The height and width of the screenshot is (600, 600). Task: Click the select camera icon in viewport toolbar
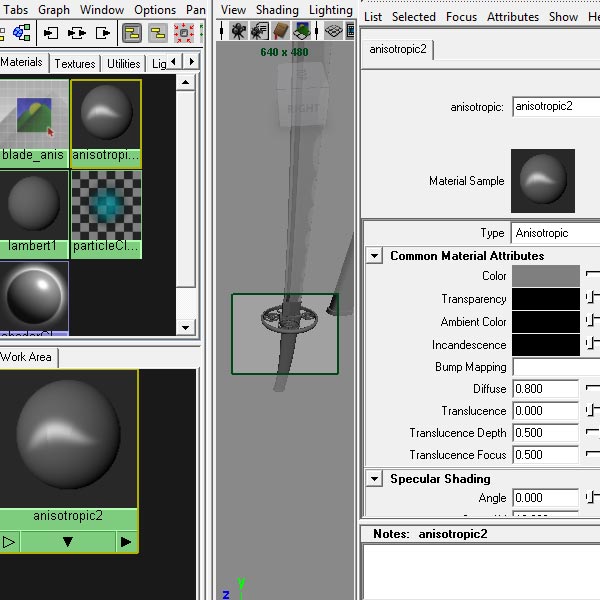(x=238, y=31)
